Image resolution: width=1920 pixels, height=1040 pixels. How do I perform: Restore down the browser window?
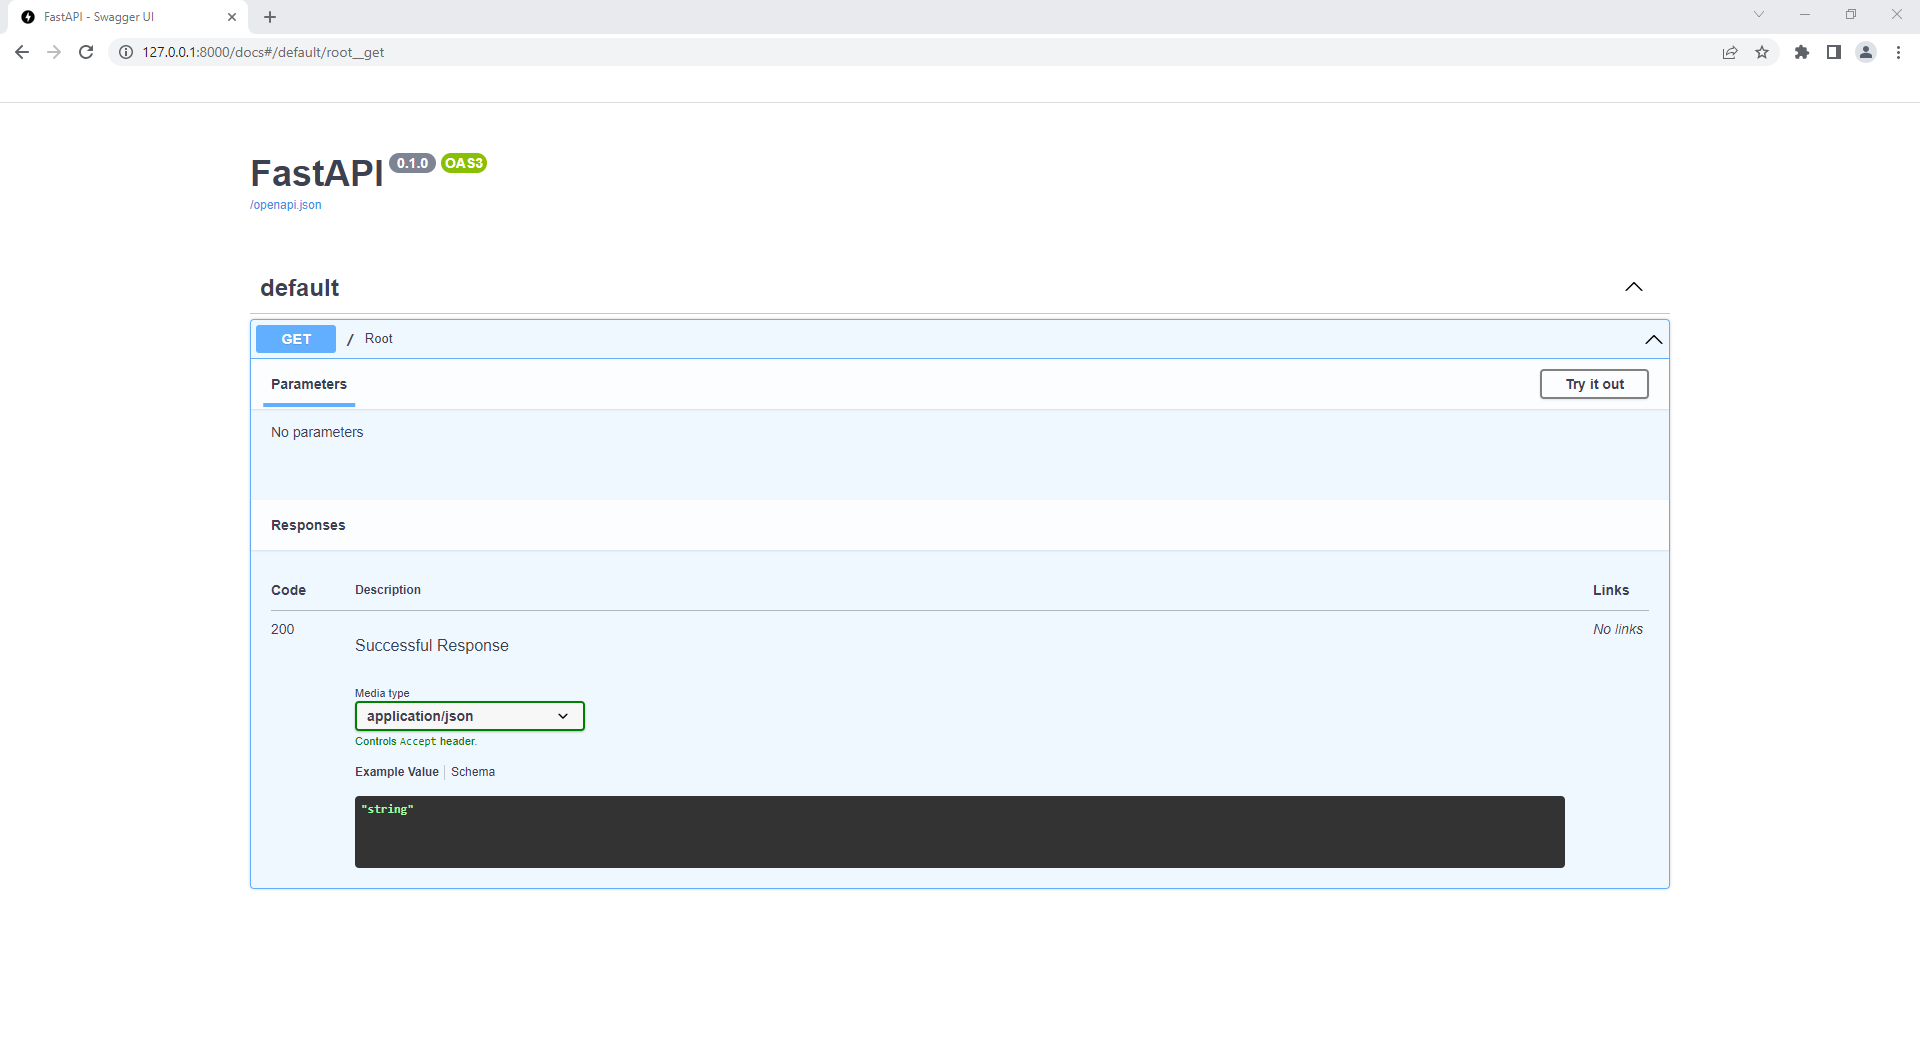[x=1851, y=14]
